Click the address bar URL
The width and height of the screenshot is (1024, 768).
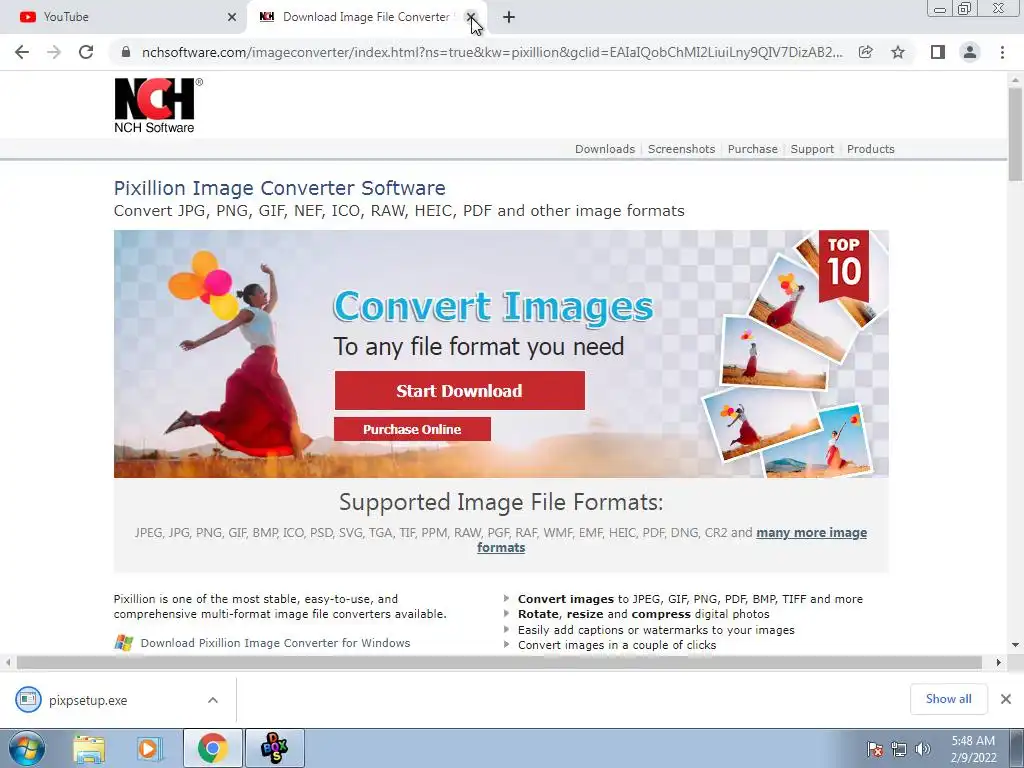click(492, 52)
